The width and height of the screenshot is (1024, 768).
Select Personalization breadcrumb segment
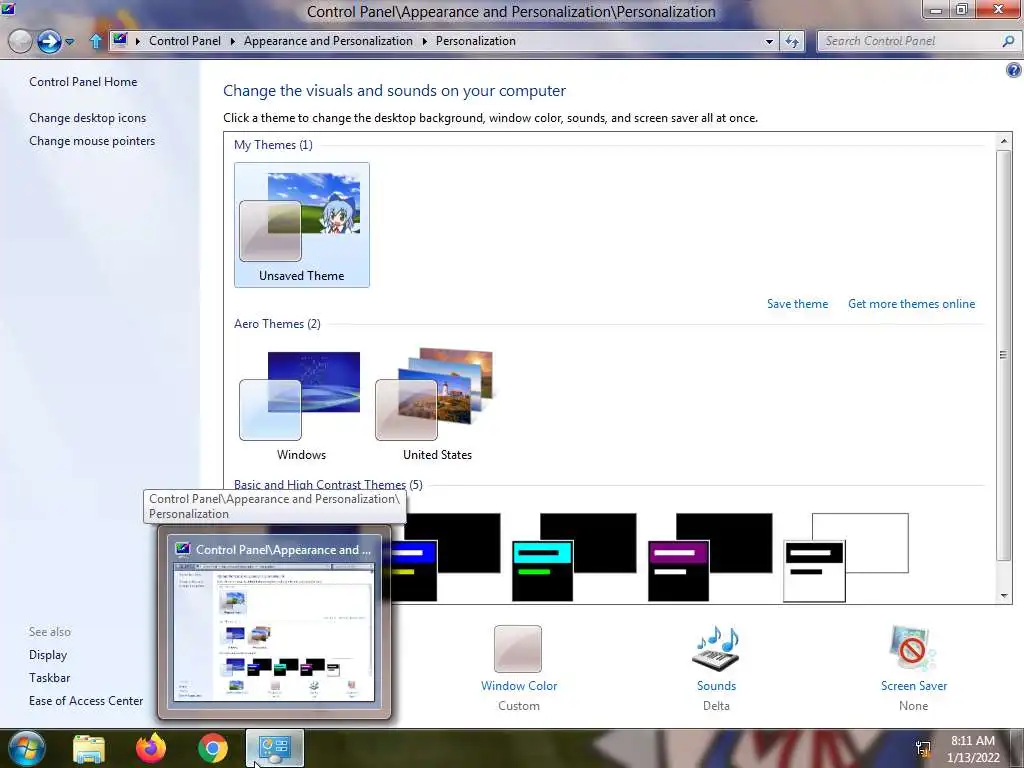[x=475, y=40]
